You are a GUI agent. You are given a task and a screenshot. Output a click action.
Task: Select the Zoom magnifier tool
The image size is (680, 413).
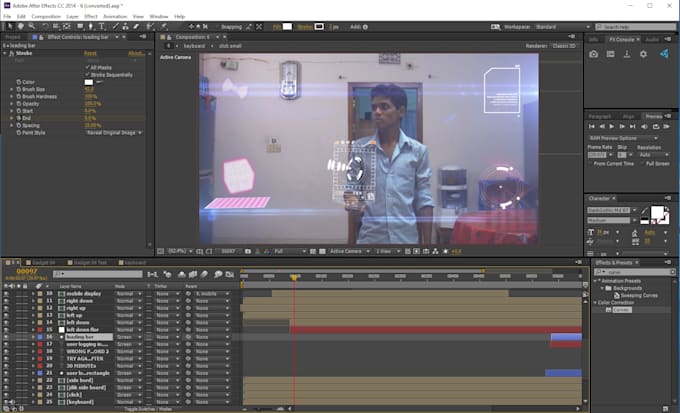coord(32,26)
